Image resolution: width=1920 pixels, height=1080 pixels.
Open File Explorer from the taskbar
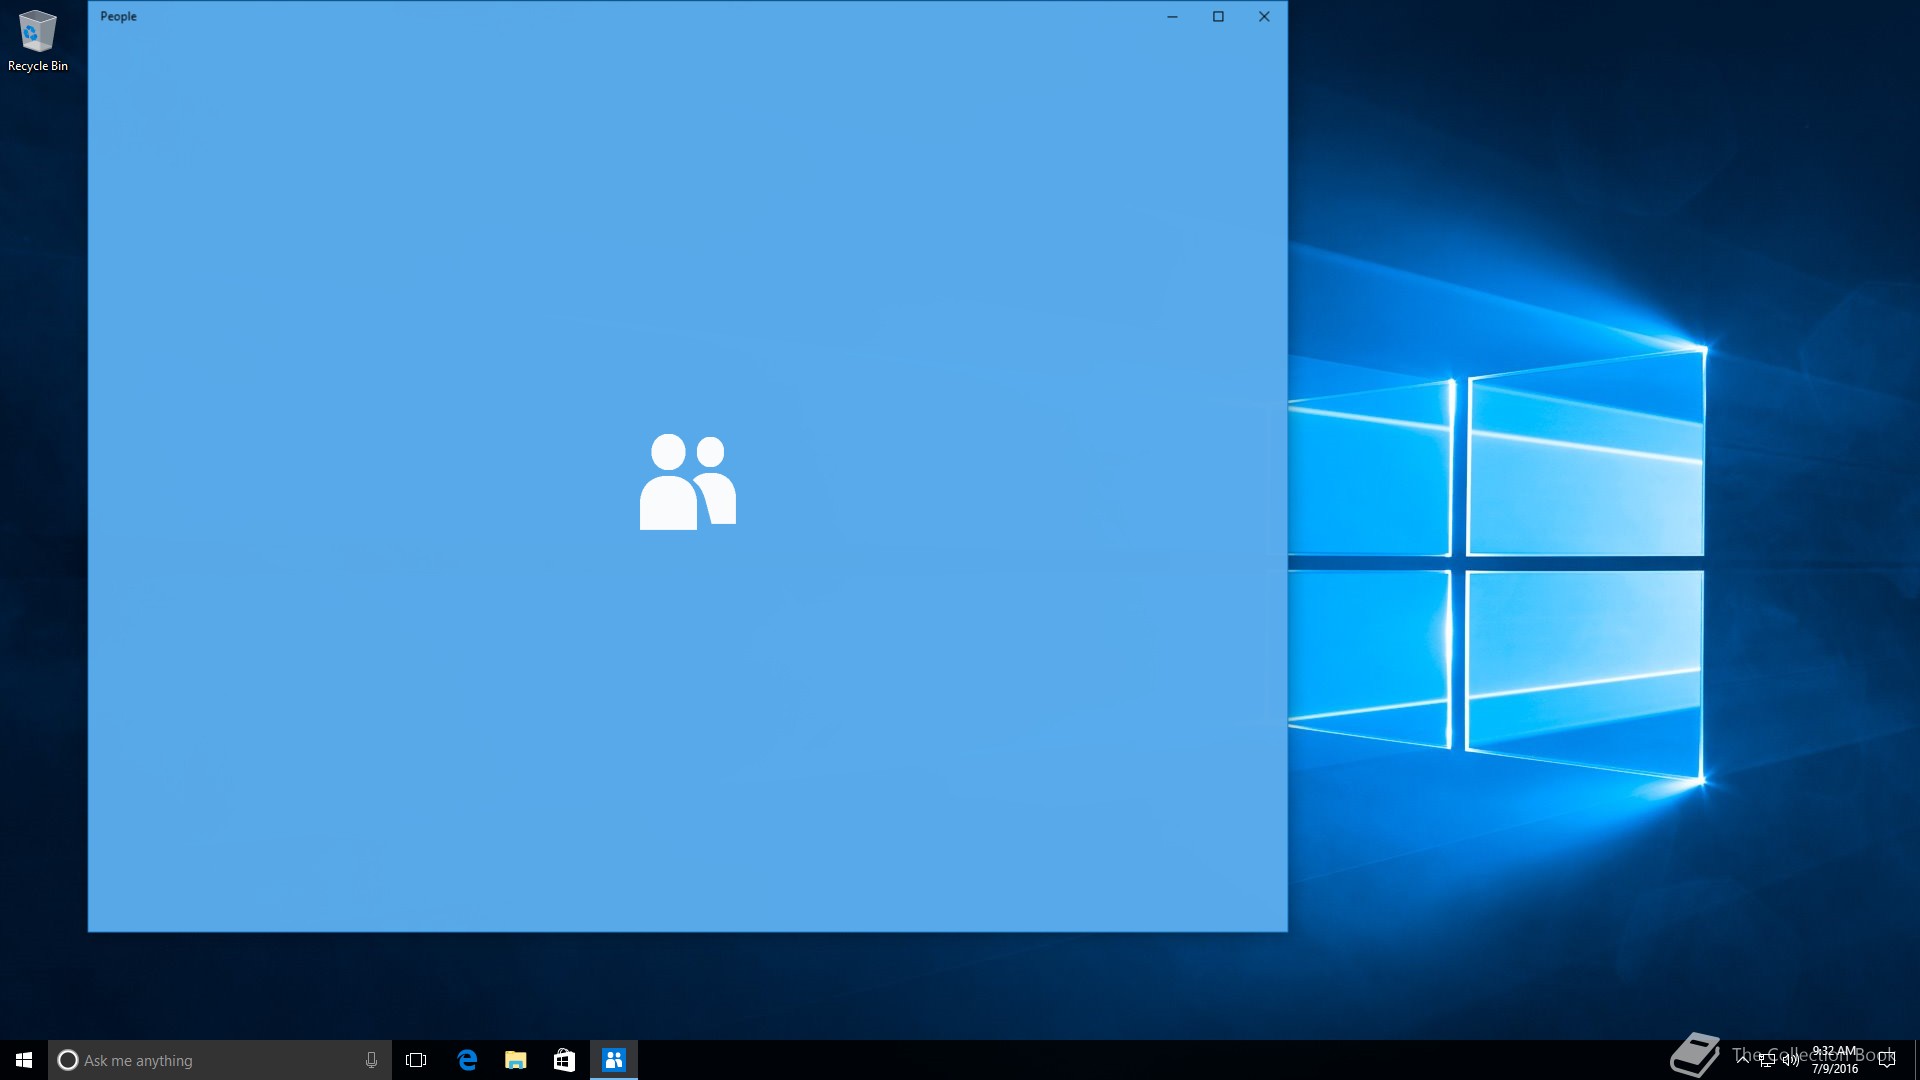point(516,1060)
